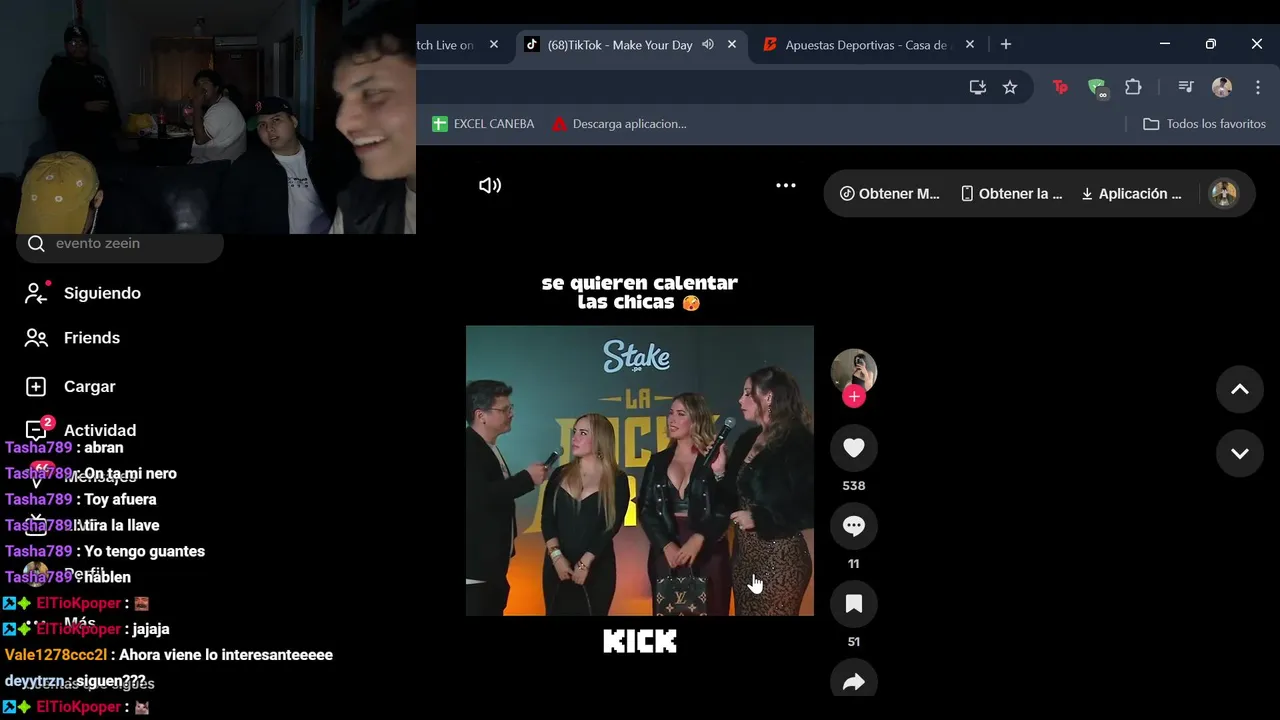Image resolution: width=1280 pixels, height=720 pixels.
Task: Open the media control playlist icon
Action: [1186, 87]
